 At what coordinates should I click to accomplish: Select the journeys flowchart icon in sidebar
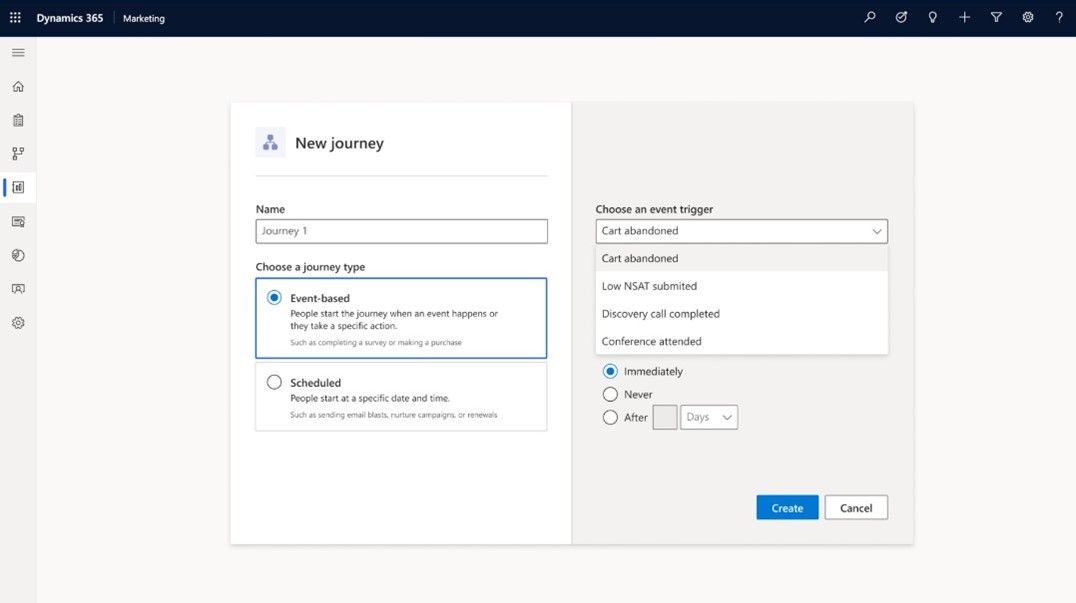[17, 153]
